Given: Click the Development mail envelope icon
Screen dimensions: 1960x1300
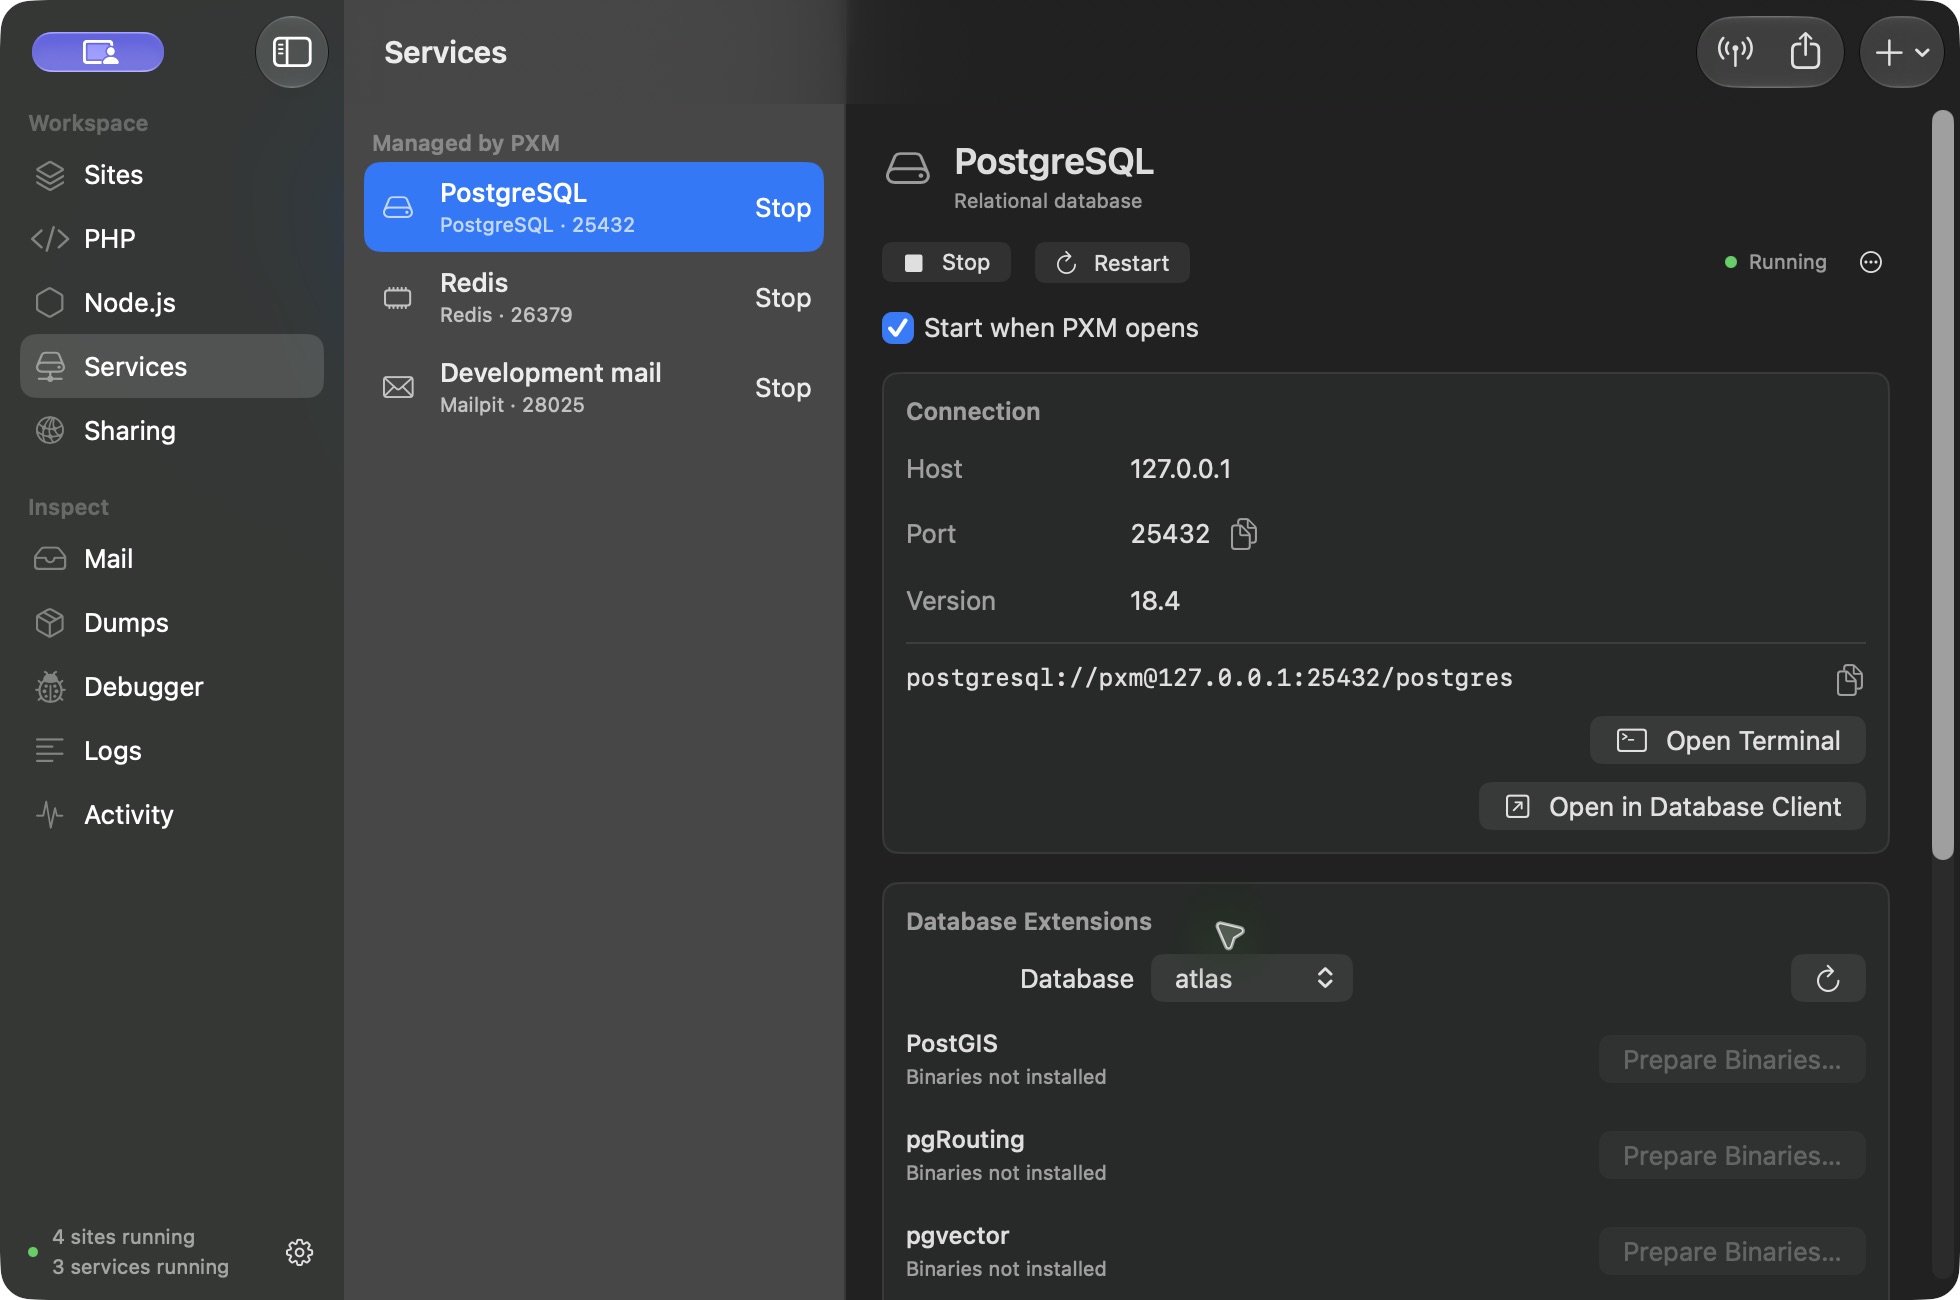Looking at the screenshot, I should point(398,388).
